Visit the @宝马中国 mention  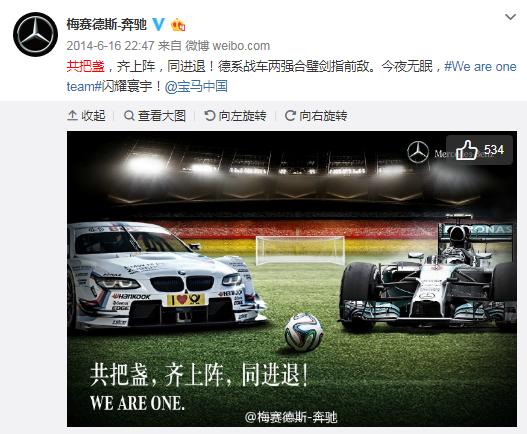pos(196,86)
